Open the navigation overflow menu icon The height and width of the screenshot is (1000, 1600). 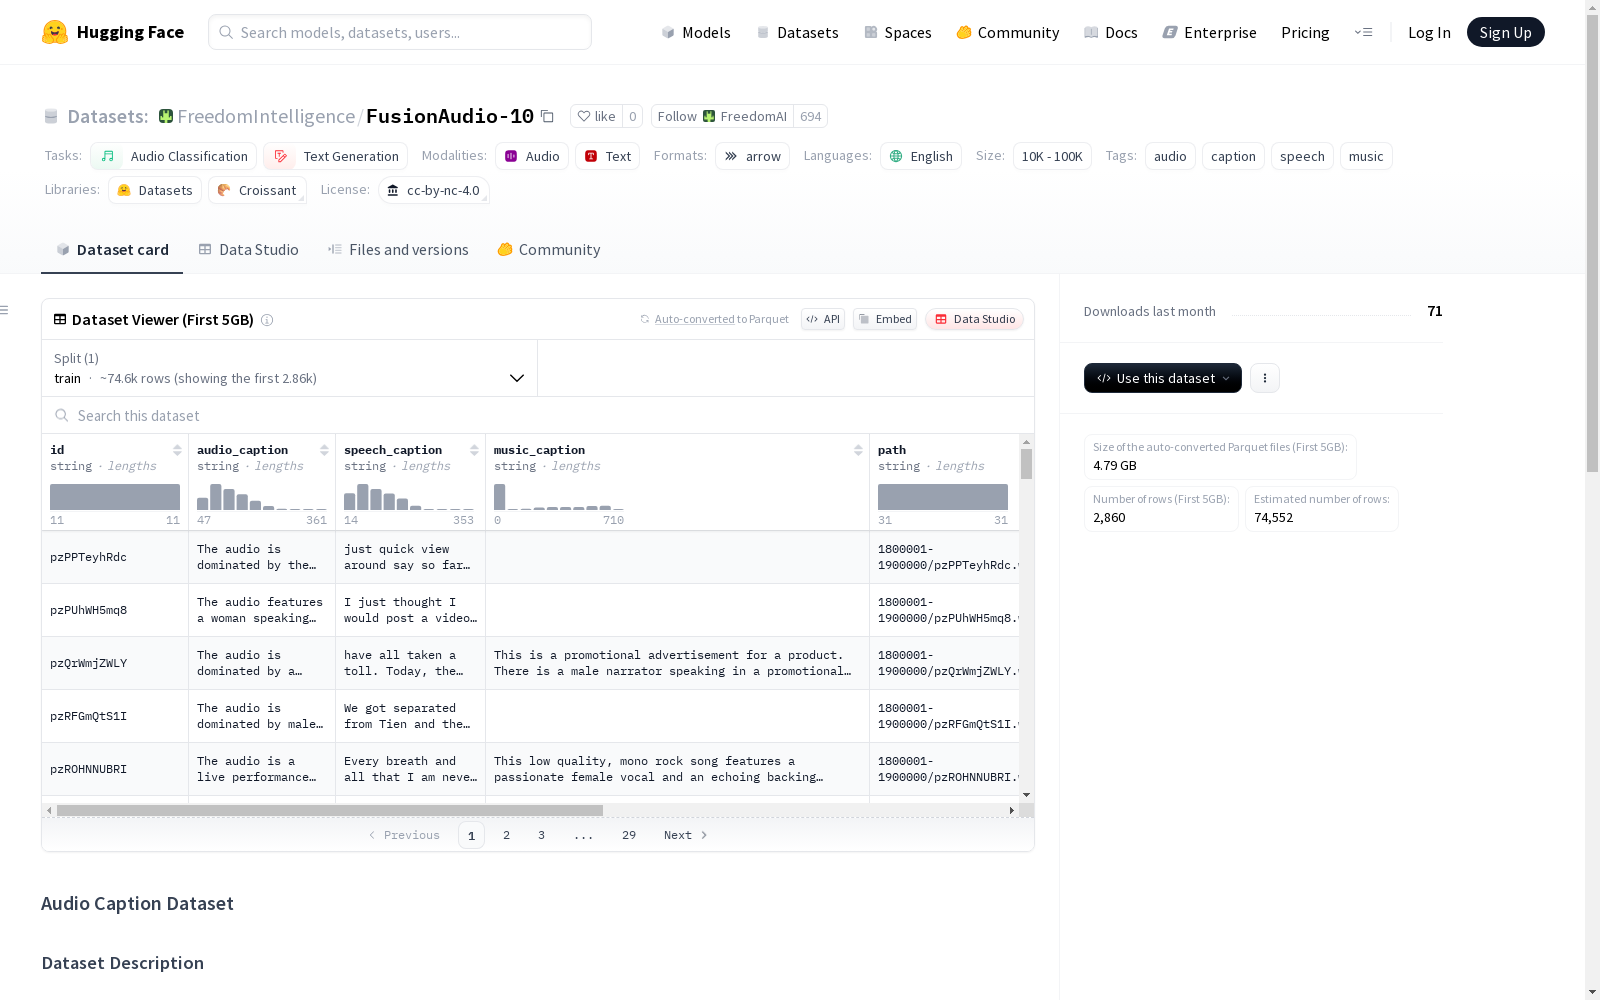tap(1363, 32)
